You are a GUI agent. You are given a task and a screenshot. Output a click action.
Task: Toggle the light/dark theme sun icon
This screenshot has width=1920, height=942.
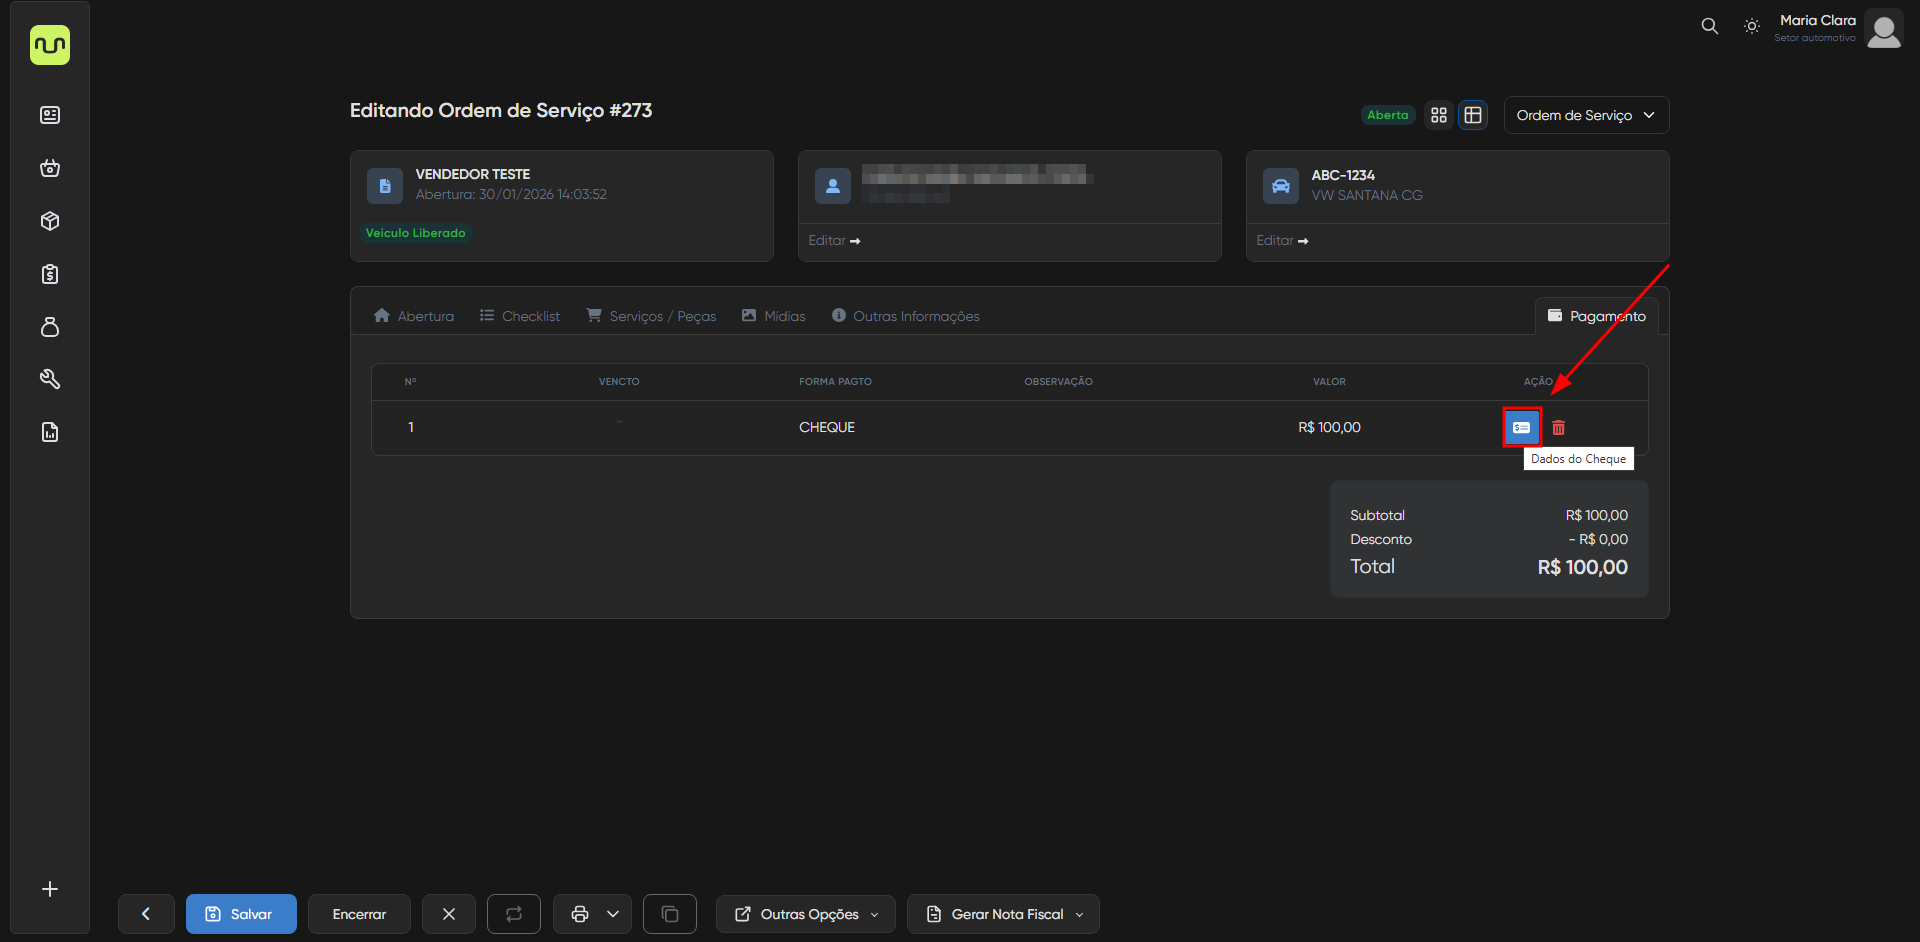pyautogui.click(x=1751, y=27)
